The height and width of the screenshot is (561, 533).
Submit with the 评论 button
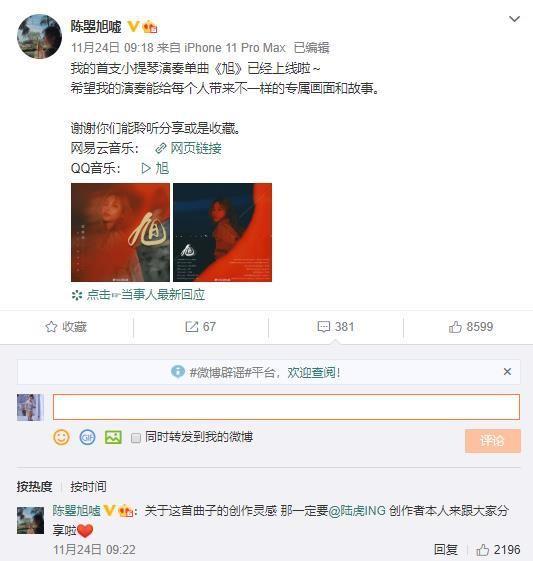coord(493,441)
